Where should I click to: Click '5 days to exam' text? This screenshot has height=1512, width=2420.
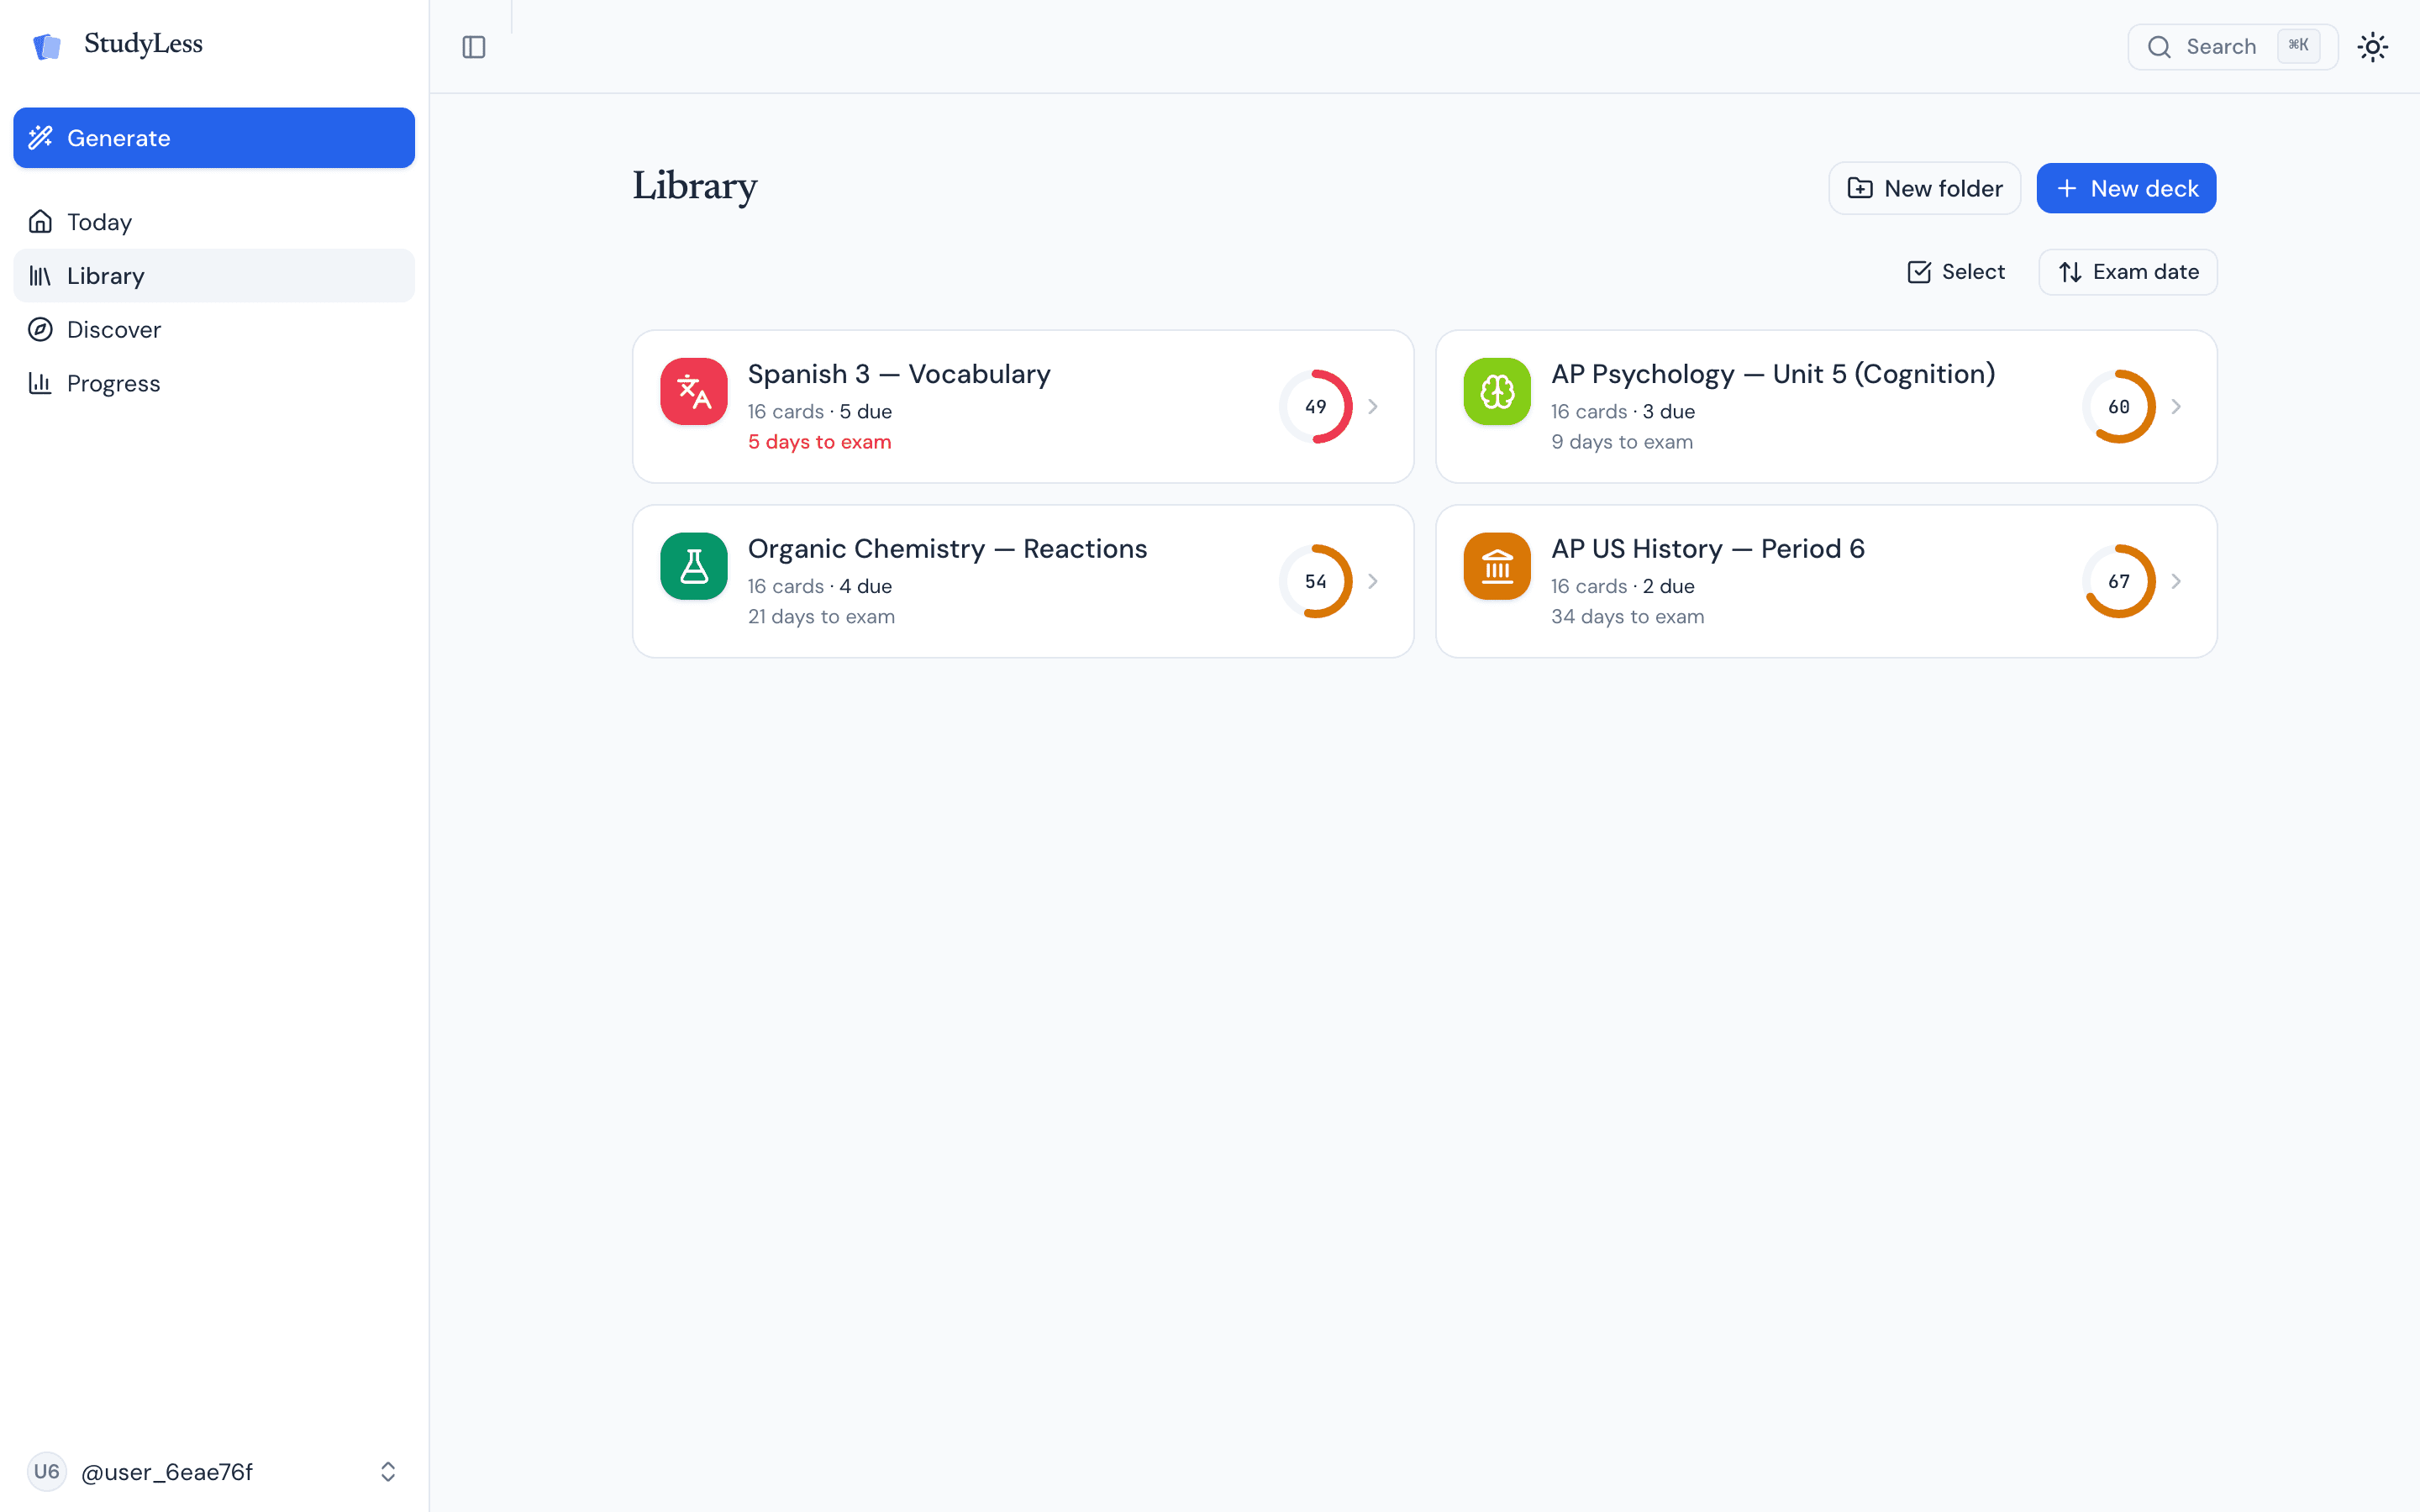(x=820, y=442)
